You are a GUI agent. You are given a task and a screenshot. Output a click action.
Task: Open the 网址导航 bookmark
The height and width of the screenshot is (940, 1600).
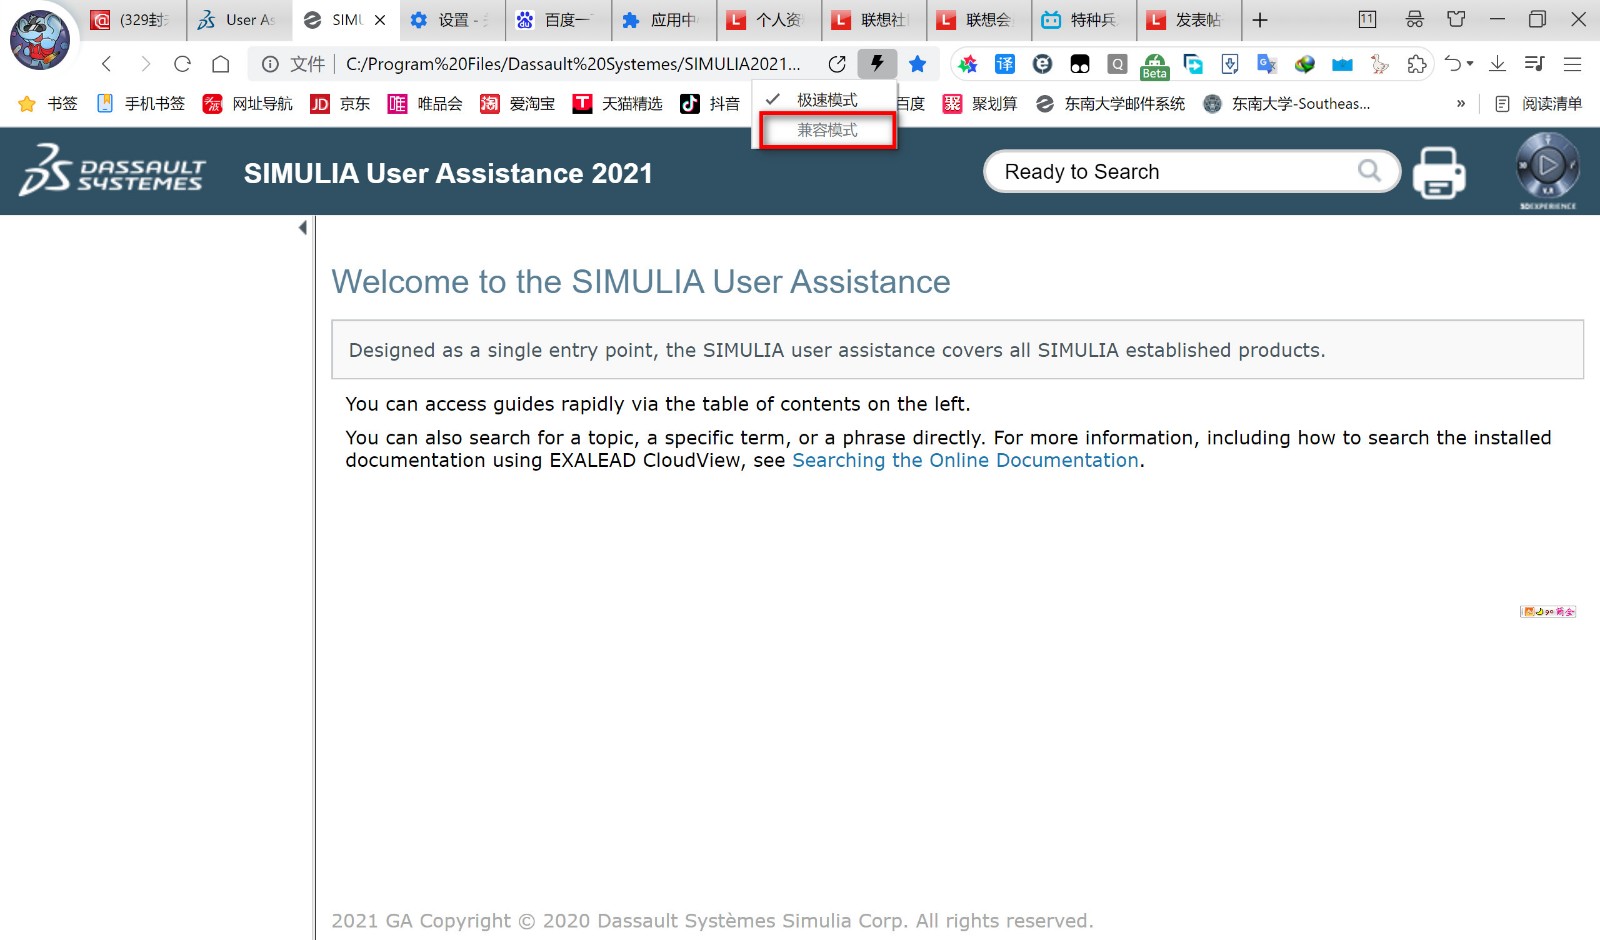tap(248, 104)
